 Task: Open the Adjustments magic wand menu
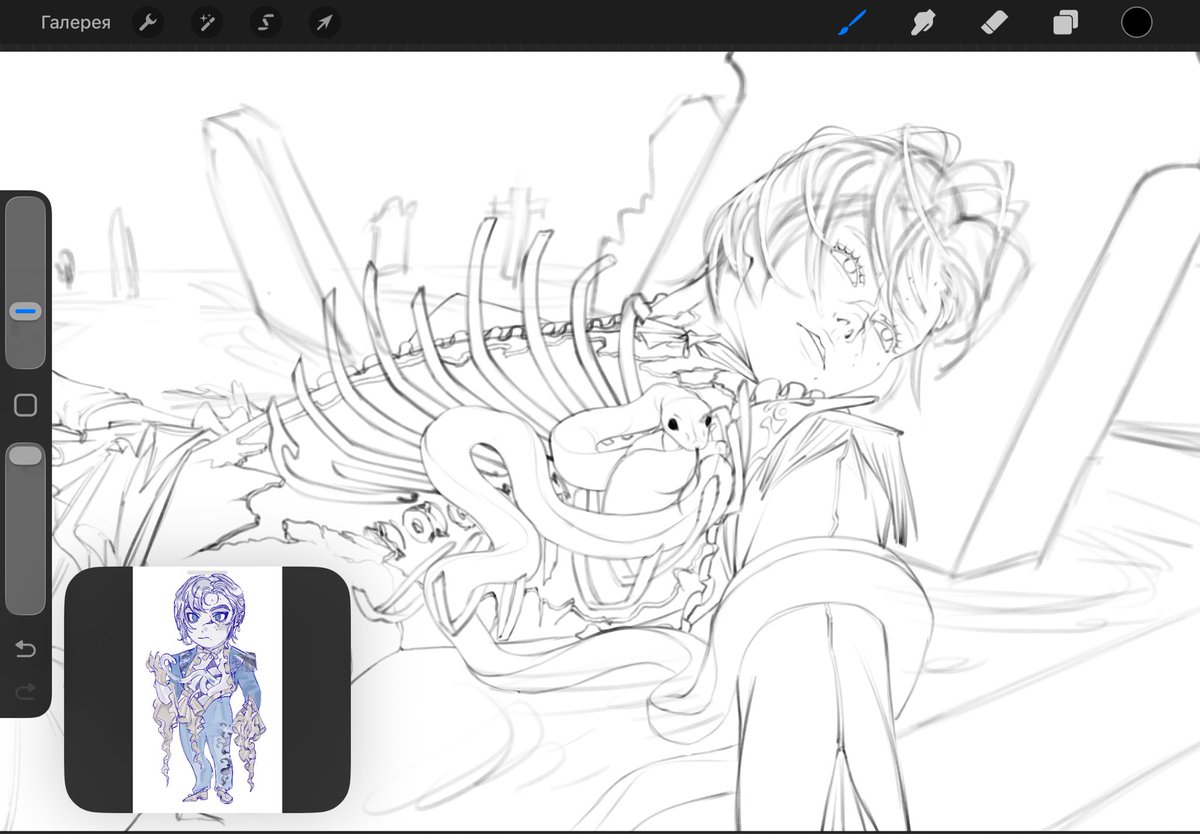pos(206,23)
